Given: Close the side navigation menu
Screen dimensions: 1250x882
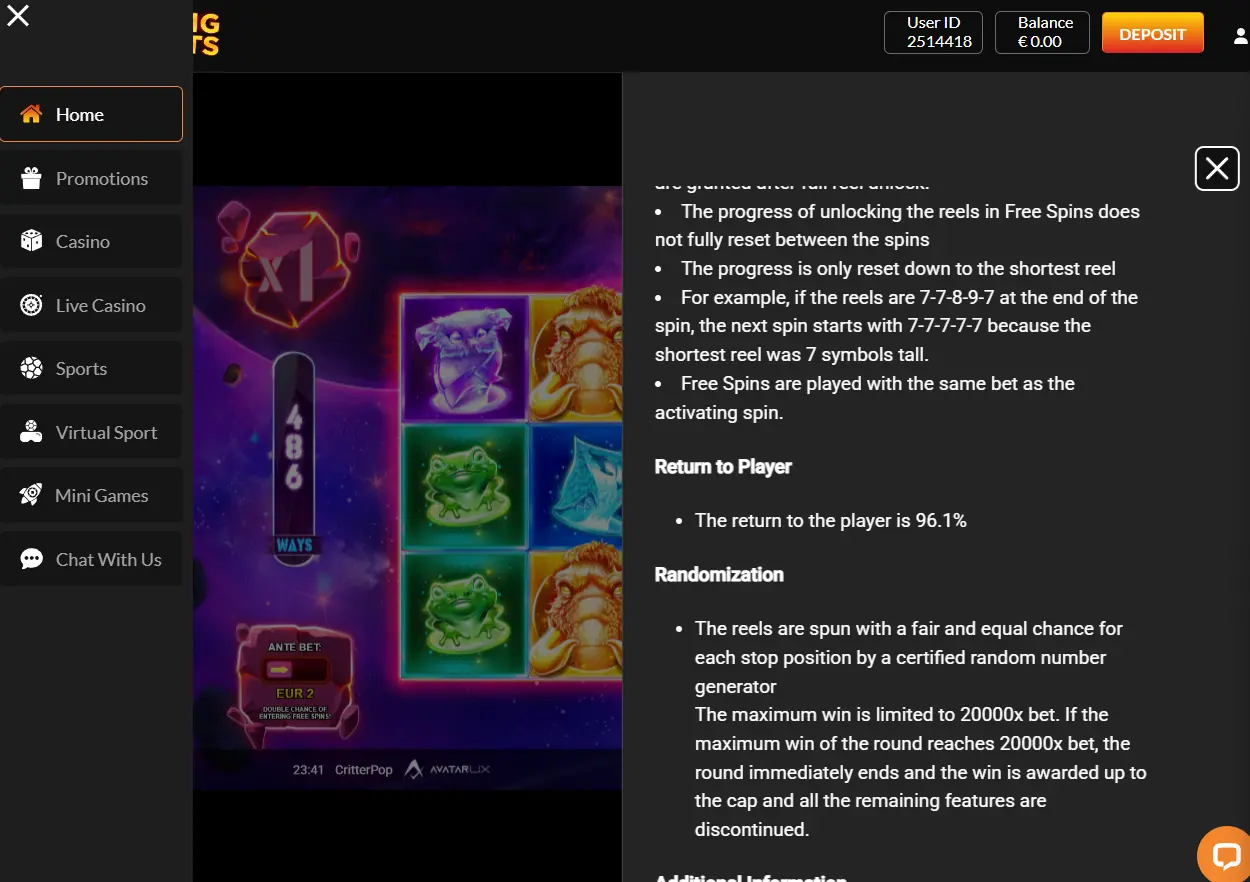Looking at the screenshot, I should click(18, 16).
